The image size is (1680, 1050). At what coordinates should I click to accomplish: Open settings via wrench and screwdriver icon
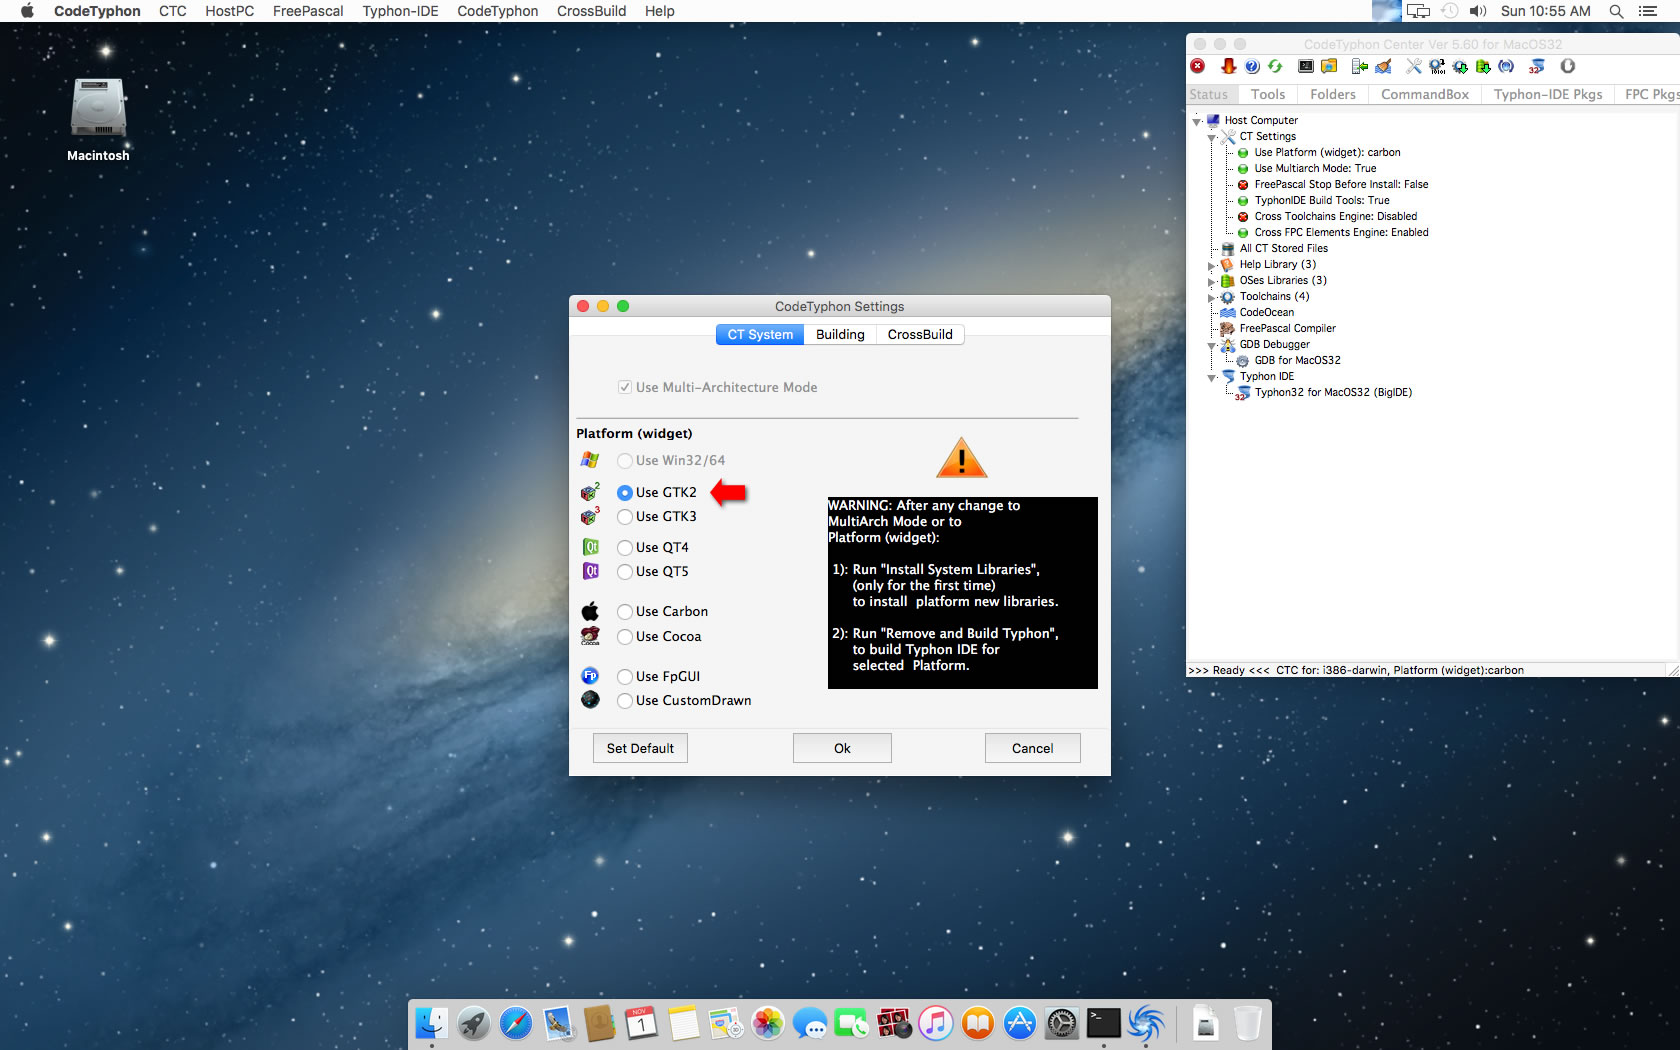tap(1413, 66)
